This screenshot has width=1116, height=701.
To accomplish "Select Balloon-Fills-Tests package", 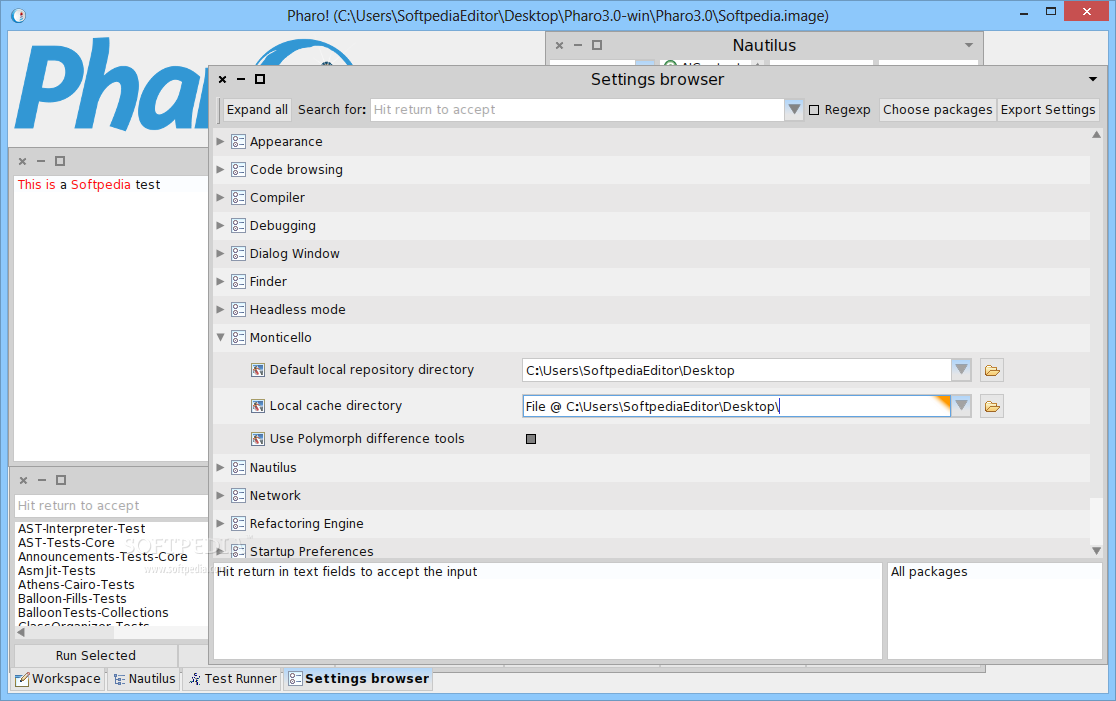I will [72, 599].
